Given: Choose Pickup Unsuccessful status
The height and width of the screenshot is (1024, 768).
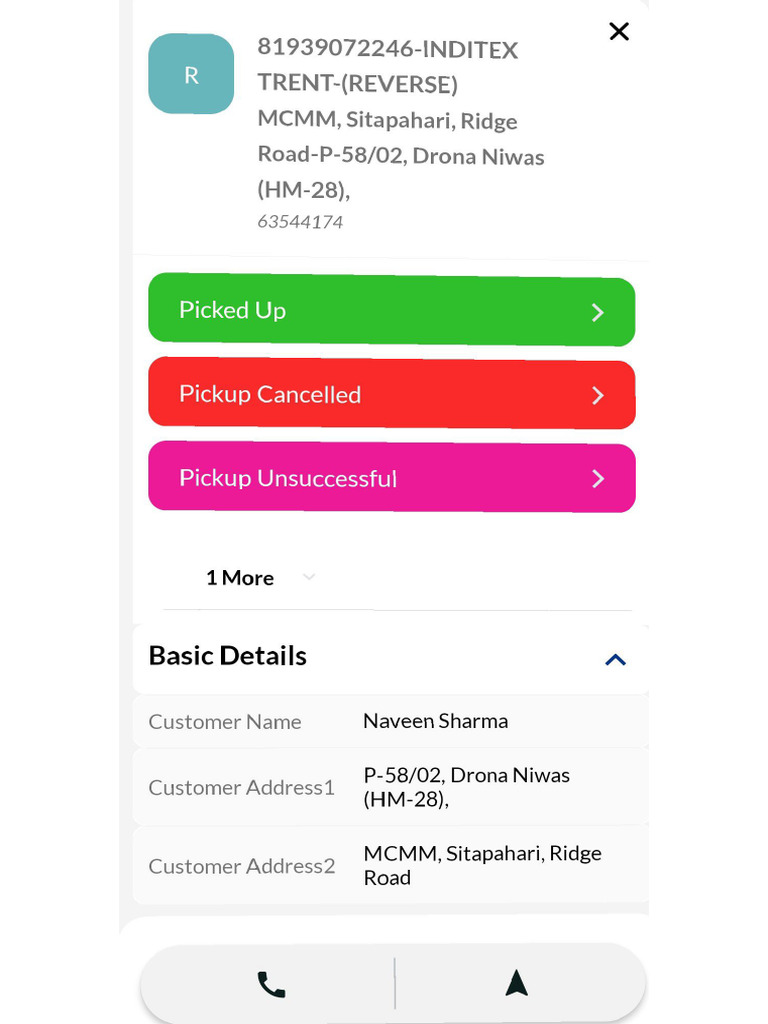Looking at the screenshot, I should coord(391,478).
